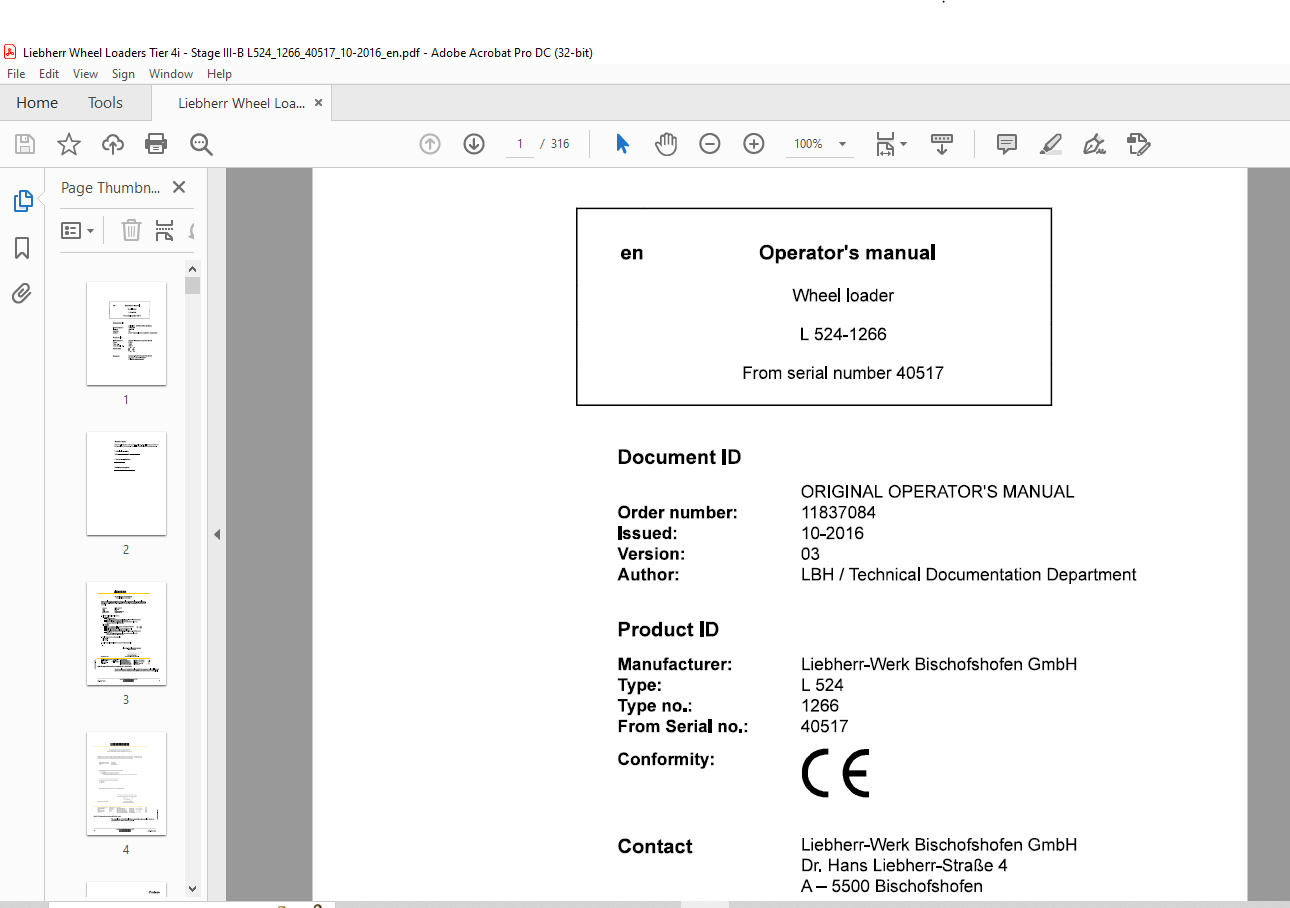Open the Help menu
This screenshot has width=1290, height=908.
pos(219,74)
